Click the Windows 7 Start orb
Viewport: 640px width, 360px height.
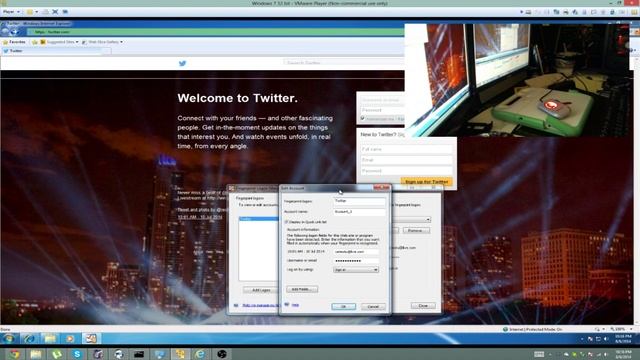(x=9, y=339)
